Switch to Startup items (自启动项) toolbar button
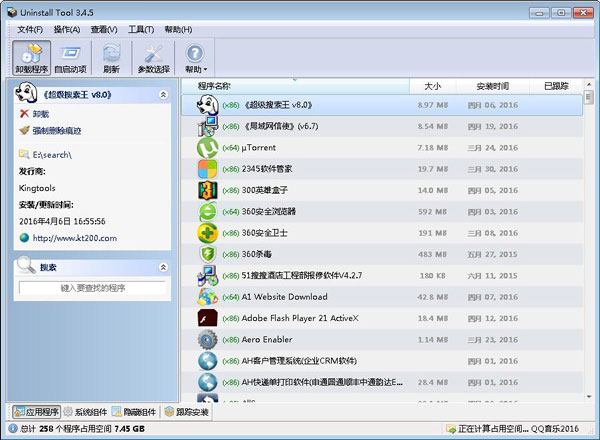This screenshot has width=600, height=440. coord(71,58)
